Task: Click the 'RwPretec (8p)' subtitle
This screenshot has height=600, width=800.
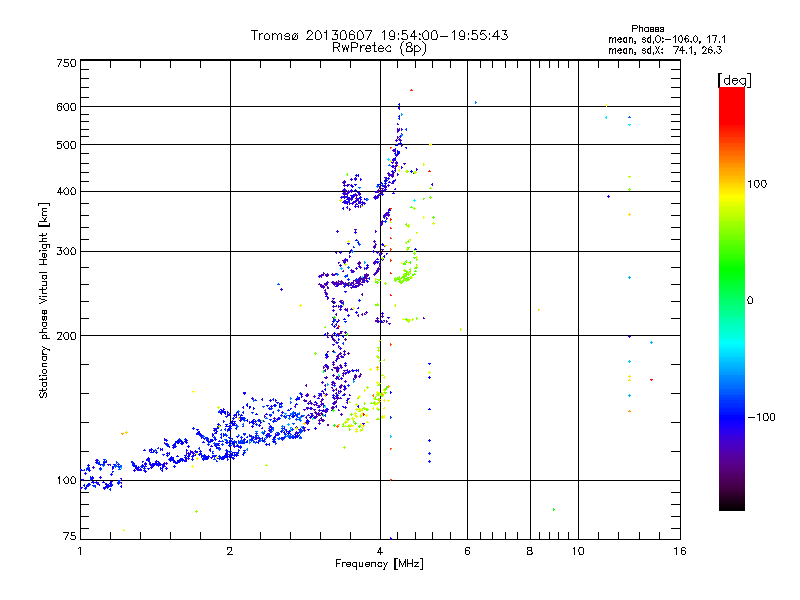Action: point(379,48)
